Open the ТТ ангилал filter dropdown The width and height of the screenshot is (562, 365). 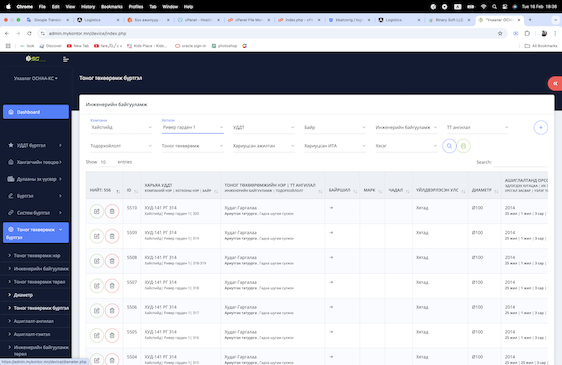pos(477,127)
